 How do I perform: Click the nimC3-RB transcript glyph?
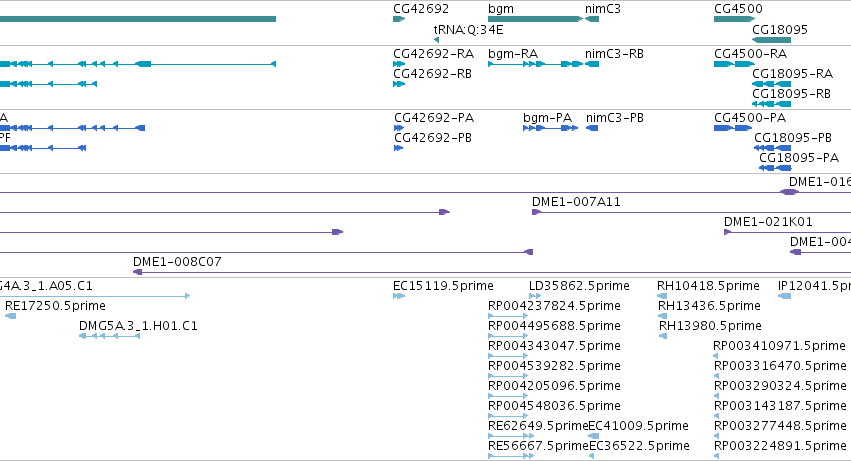click(x=592, y=64)
